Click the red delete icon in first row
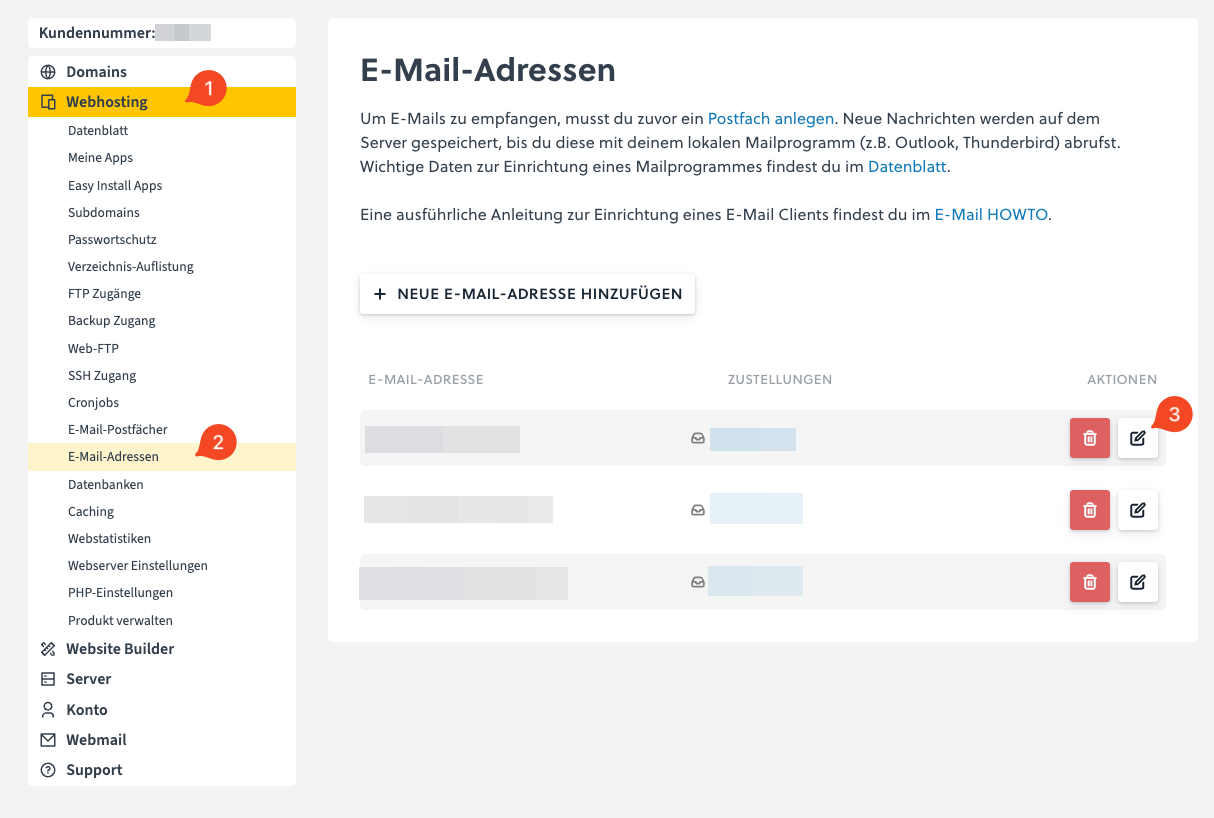The width and height of the screenshot is (1214, 818). click(x=1089, y=438)
